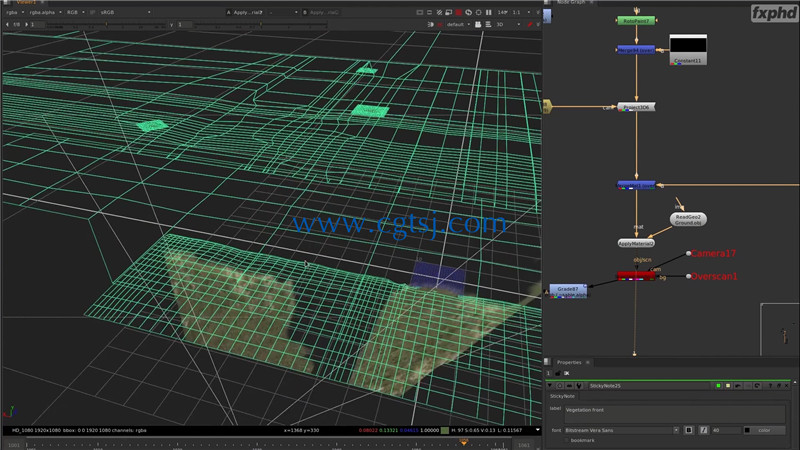Click the red clipping warning icon in the viewer toolbar
This screenshot has width=800, height=450.
(x=459, y=12)
